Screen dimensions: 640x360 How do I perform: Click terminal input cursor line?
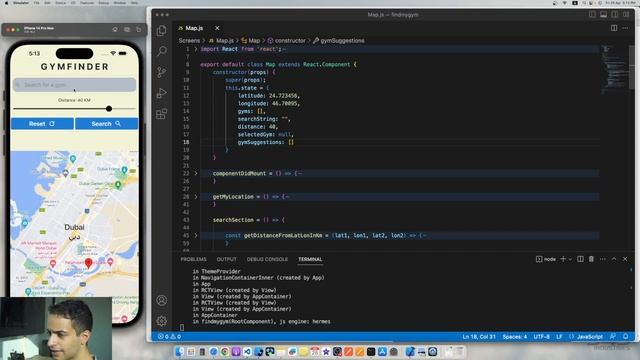pyautogui.click(x=182, y=327)
